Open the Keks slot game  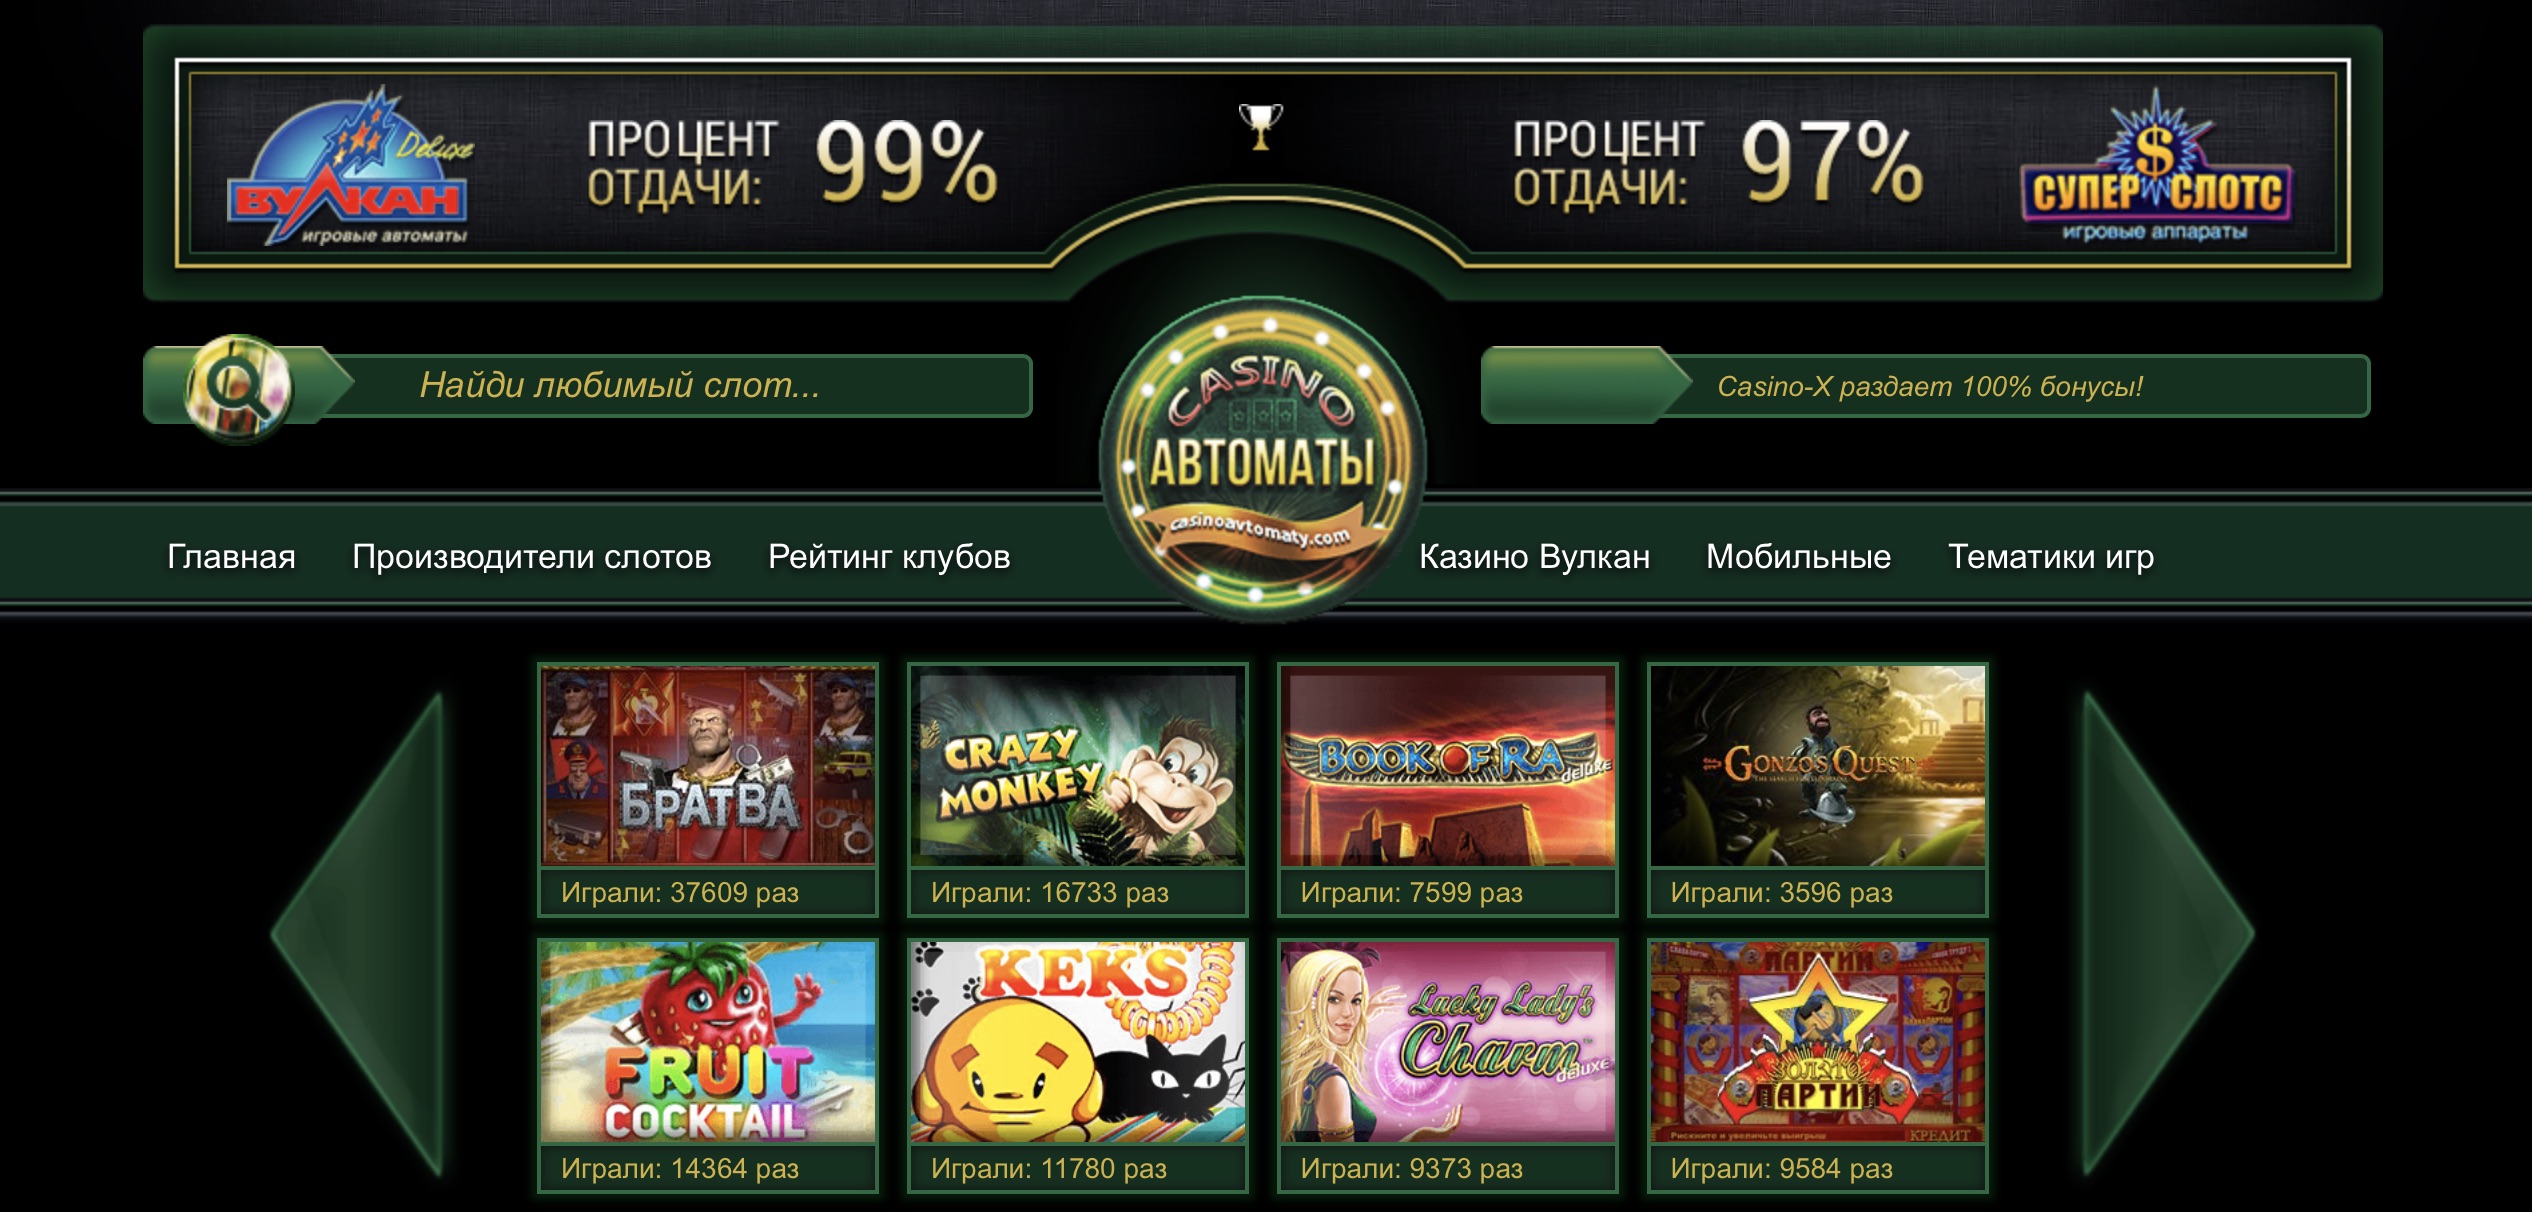pyautogui.click(x=1078, y=1065)
